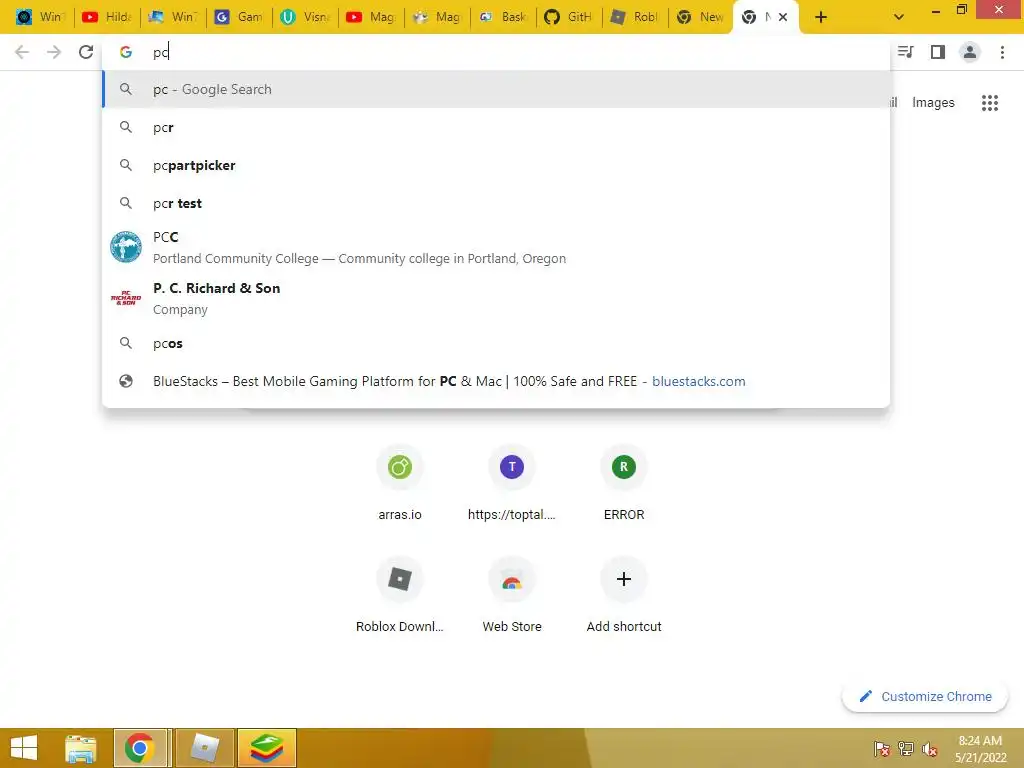Click the Chrome taskbar icon
Viewport: 1024px width, 768px height.
pyautogui.click(x=141, y=748)
